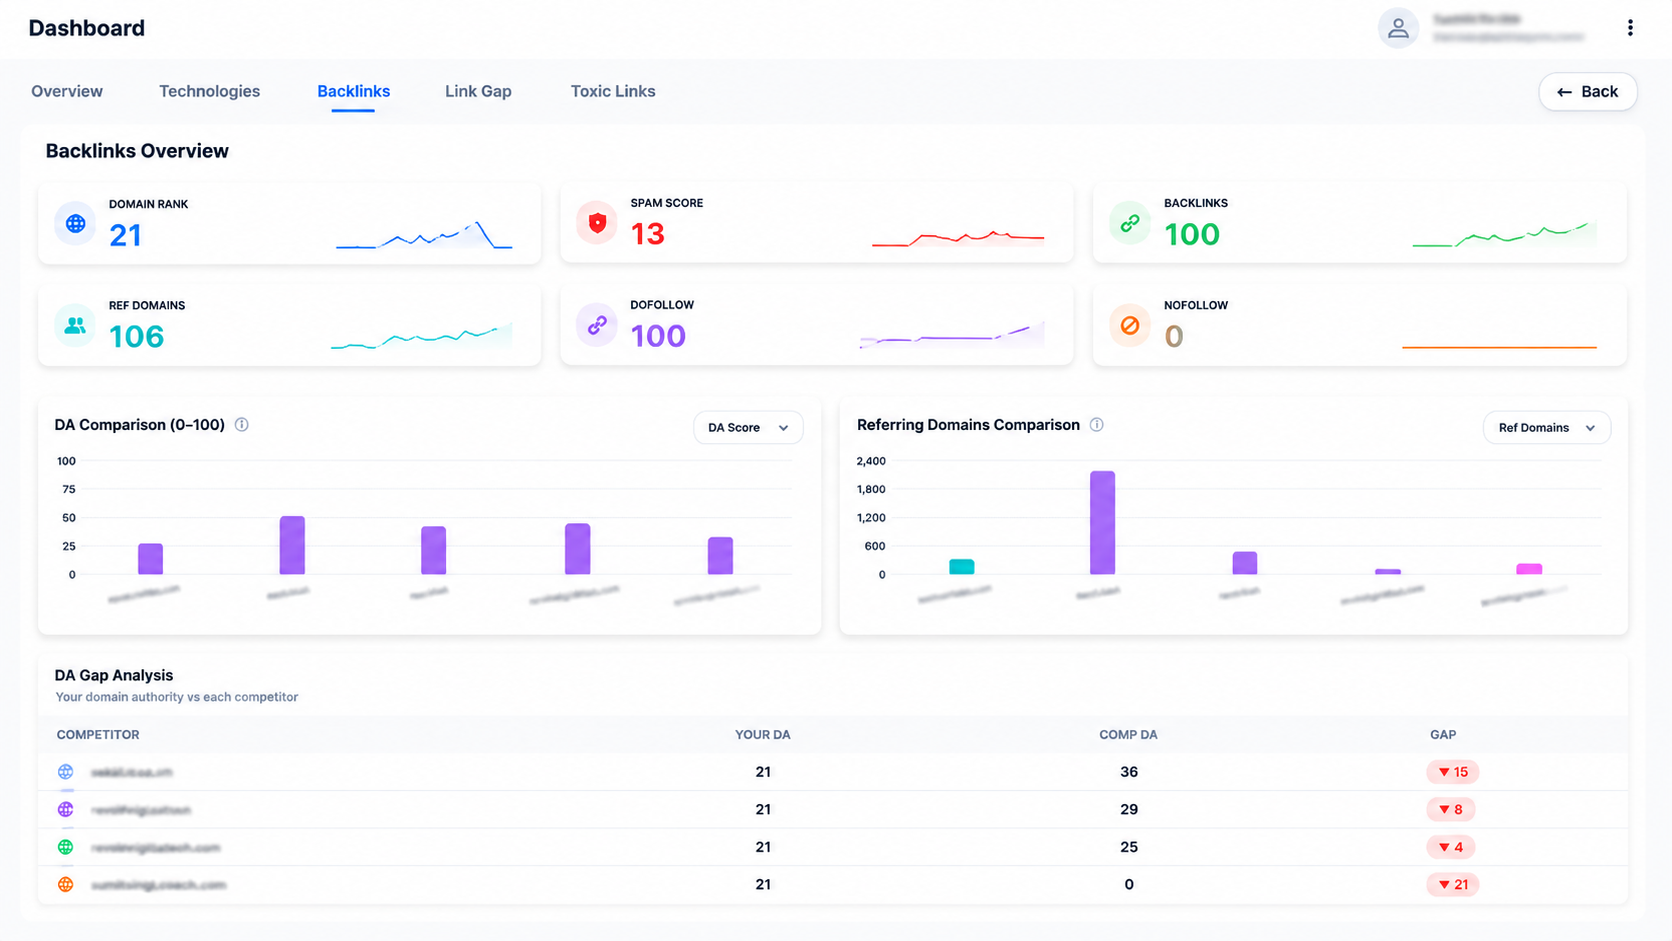
Task: Click the COMPETITOR column header
Action: 98,735
